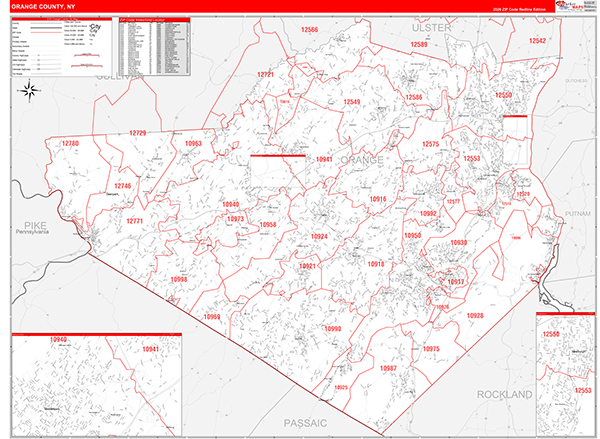Click ZIP code 12729

pos(137,133)
